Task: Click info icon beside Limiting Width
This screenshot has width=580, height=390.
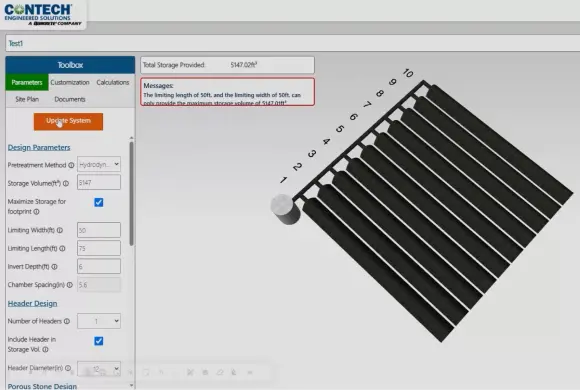Action: (60, 230)
